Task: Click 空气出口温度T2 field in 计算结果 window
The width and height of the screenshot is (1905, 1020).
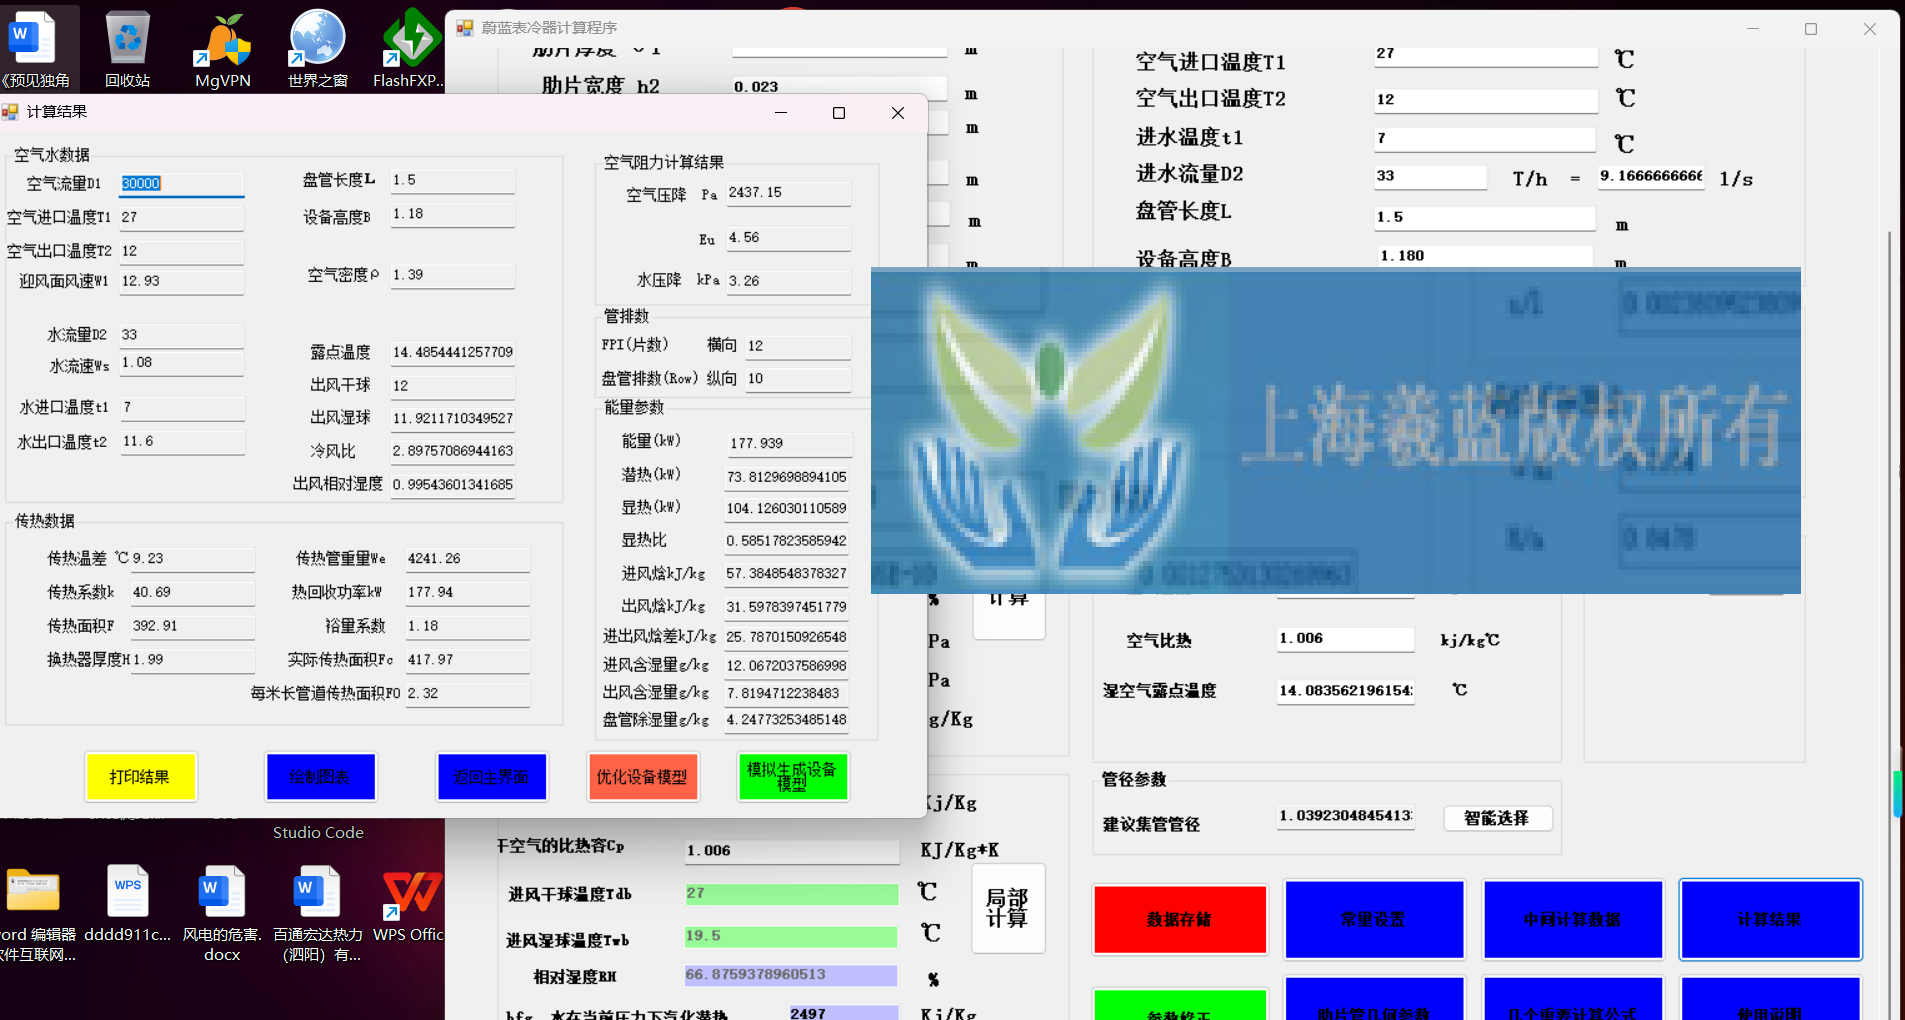Action: pos(181,252)
